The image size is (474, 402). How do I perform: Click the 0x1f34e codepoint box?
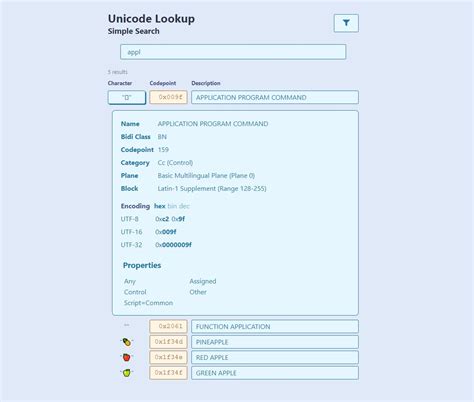point(168,357)
